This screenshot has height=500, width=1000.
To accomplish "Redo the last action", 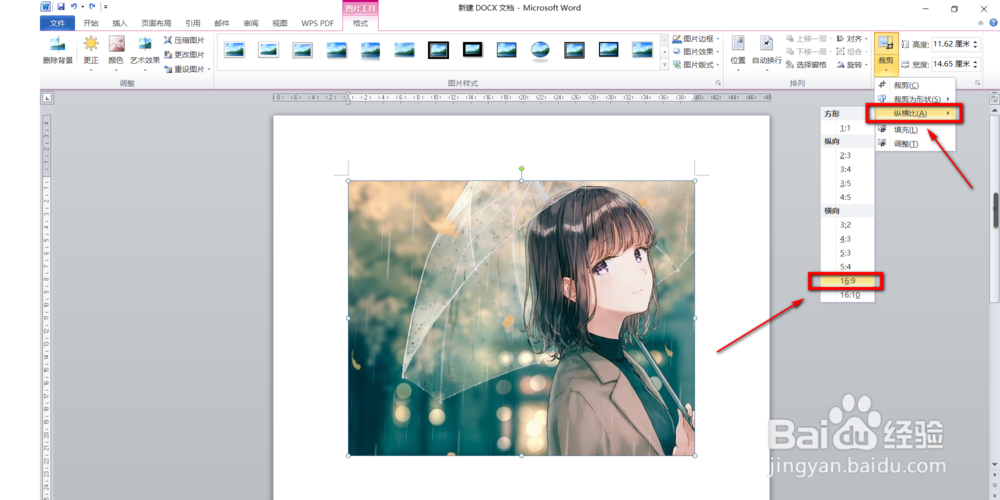I will pyautogui.click(x=92, y=7).
